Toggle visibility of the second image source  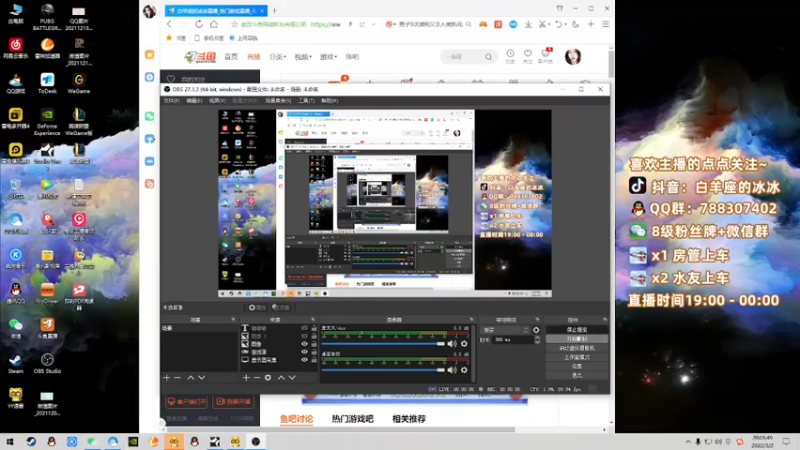[x=305, y=336]
